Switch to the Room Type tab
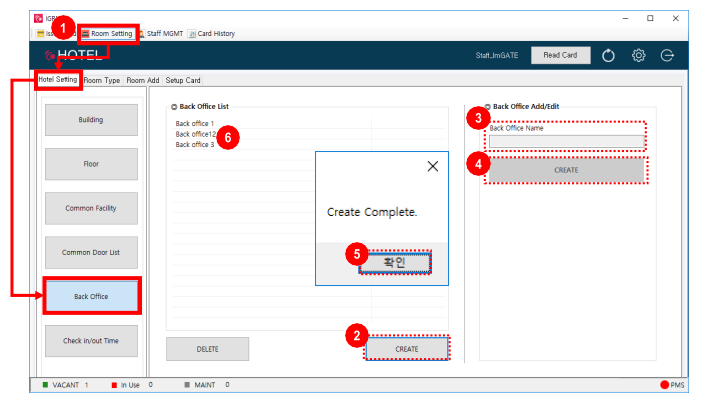This screenshot has height=403, width=701. pyautogui.click(x=101, y=80)
